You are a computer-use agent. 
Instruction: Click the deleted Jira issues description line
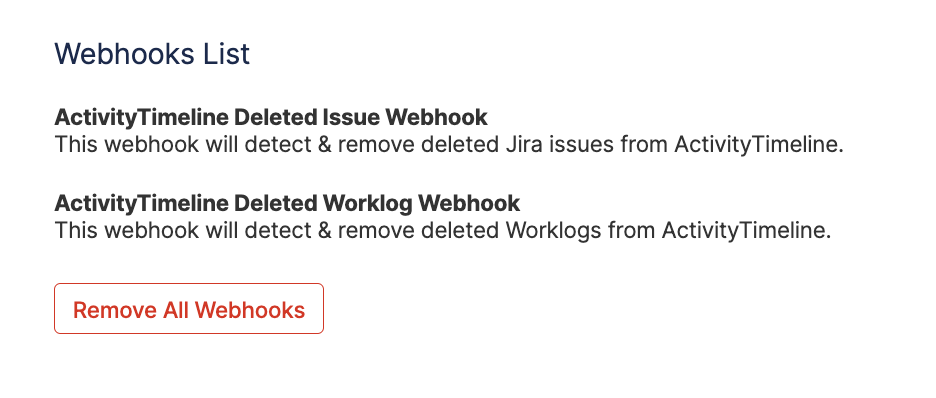(449, 145)
